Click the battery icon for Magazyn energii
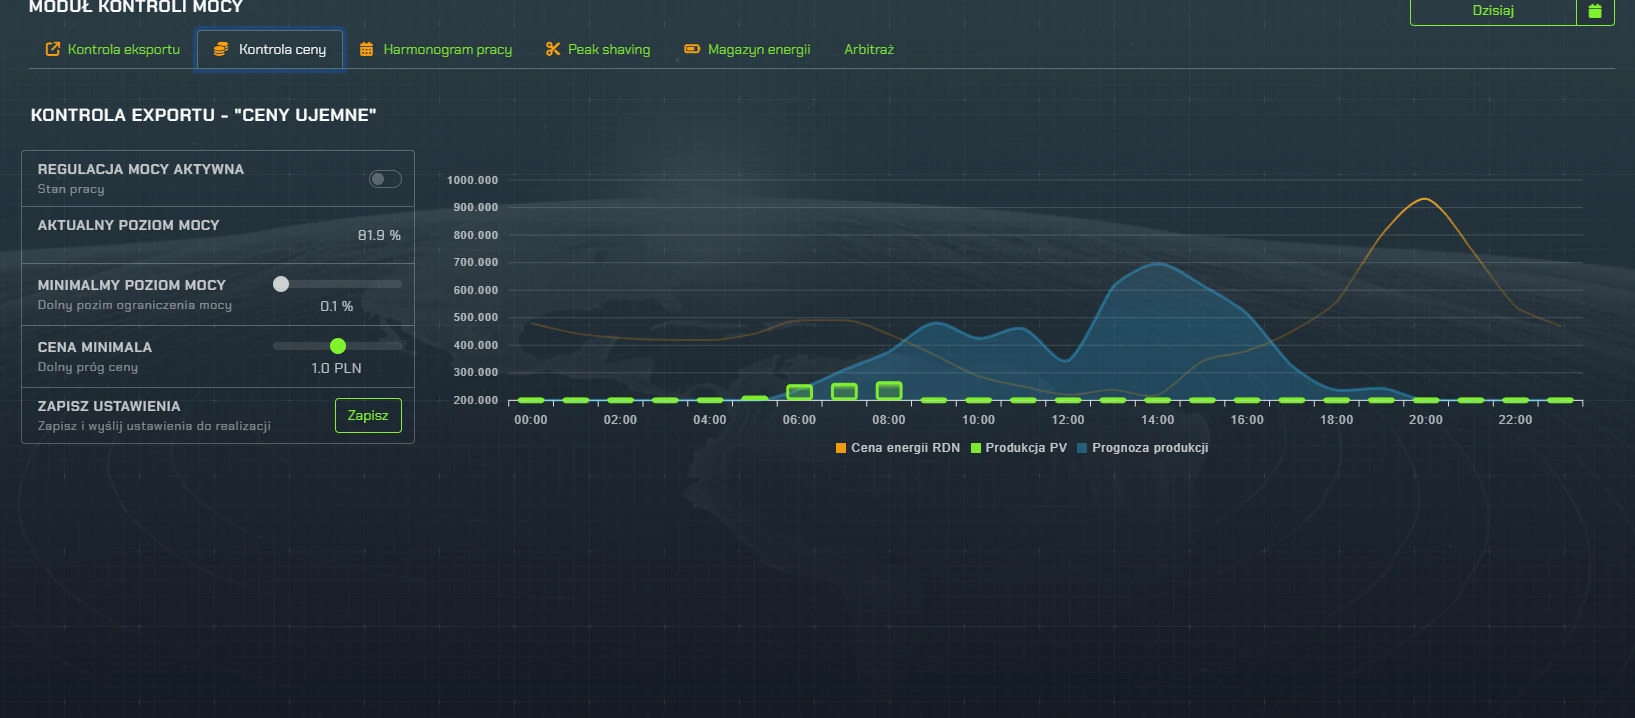 (x=692, y=49)
